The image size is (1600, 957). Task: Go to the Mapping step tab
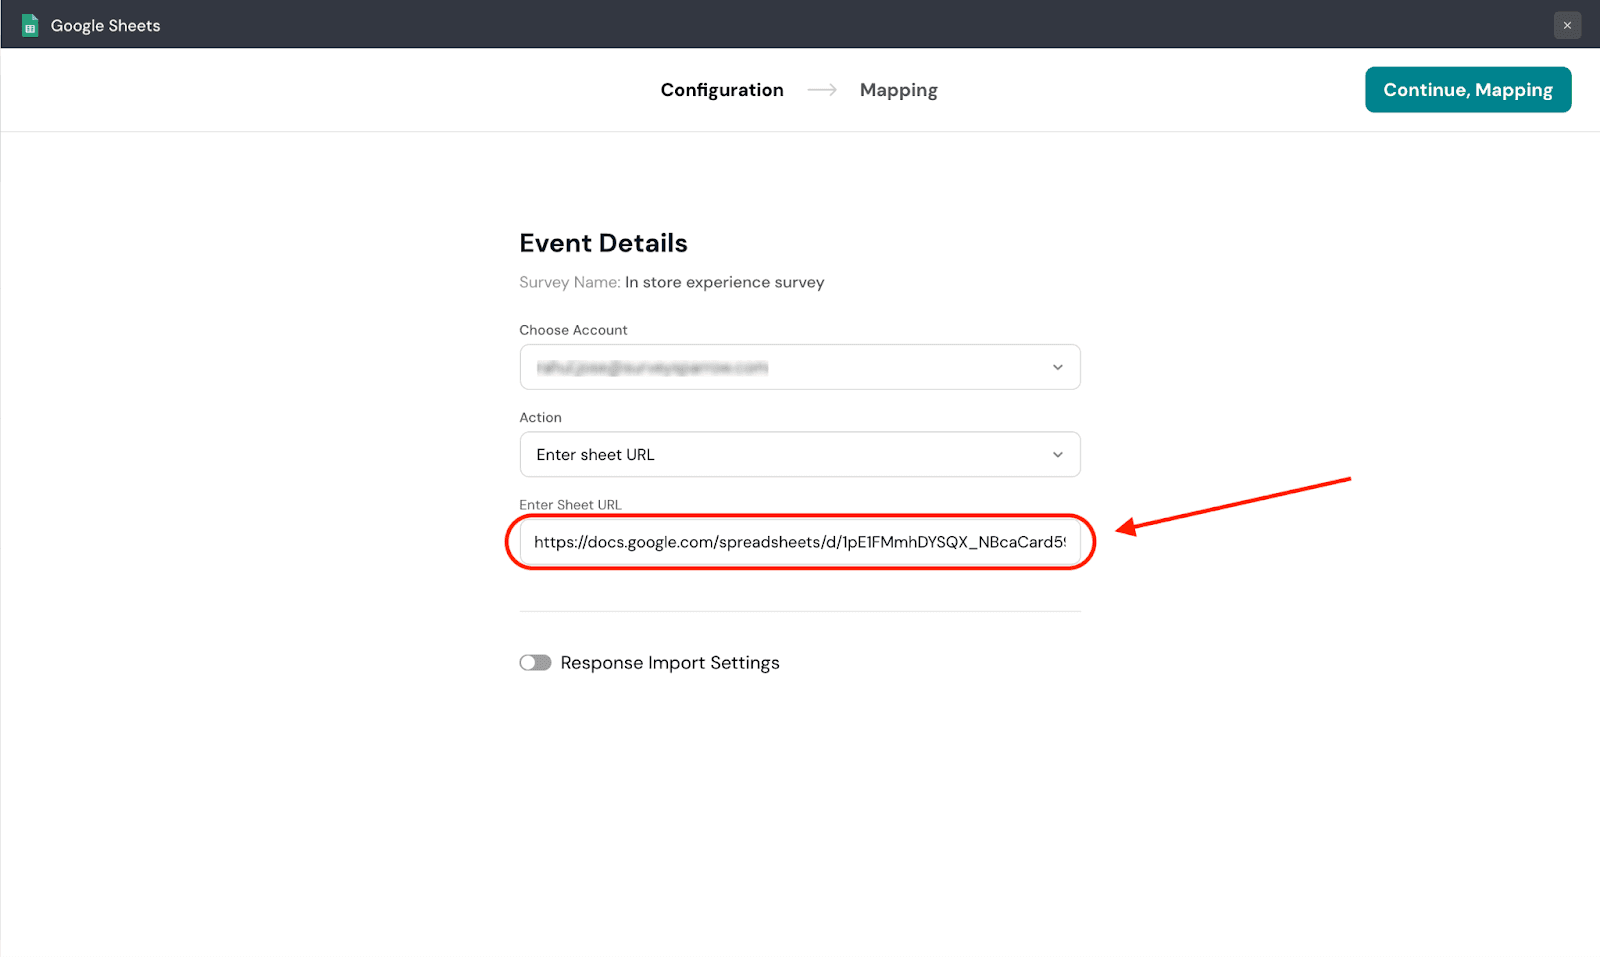[898, 90]
